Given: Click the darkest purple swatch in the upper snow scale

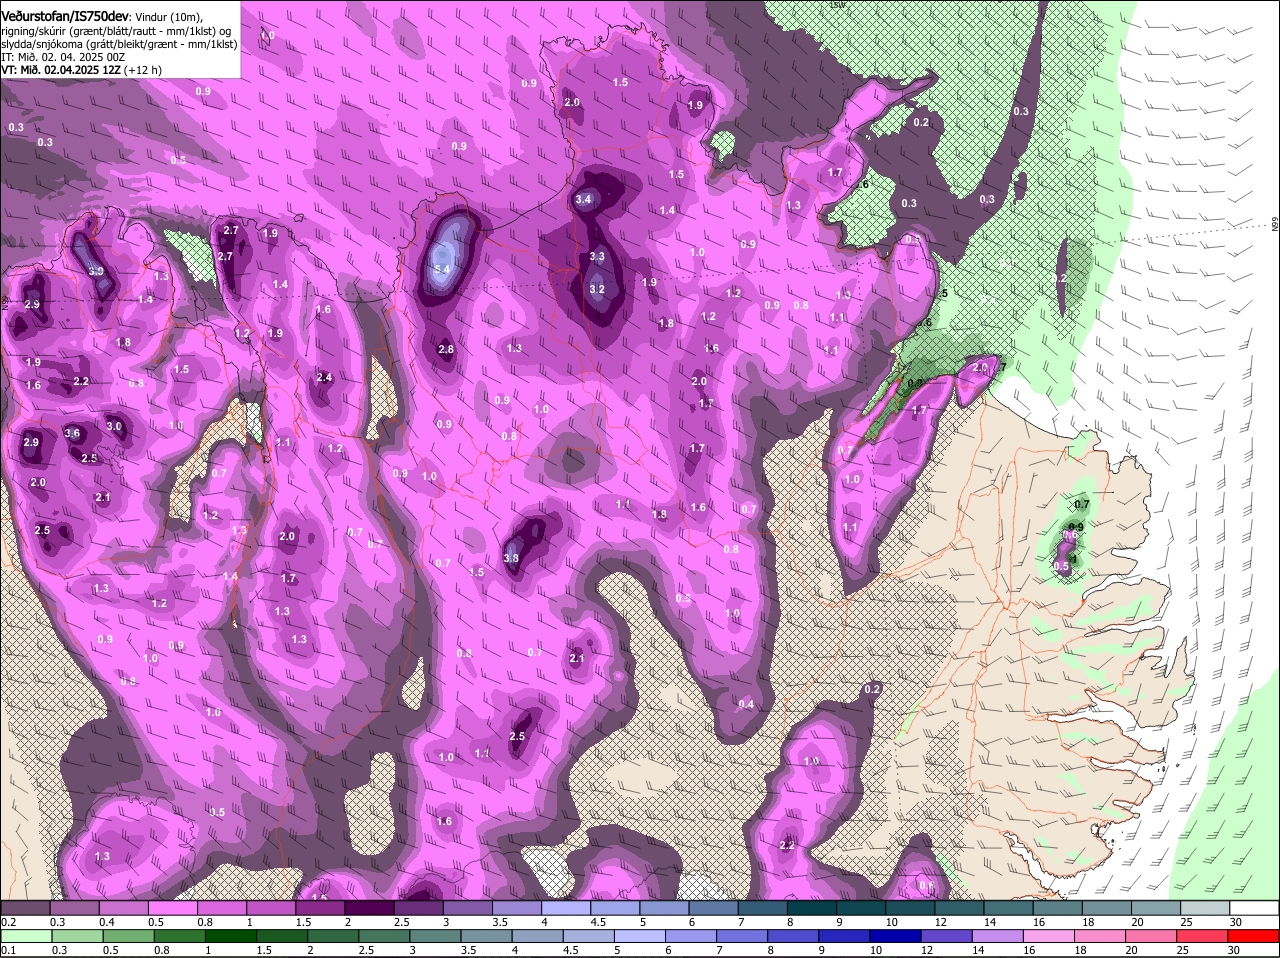Looking at the screenshot, I should tap(371, 907).
